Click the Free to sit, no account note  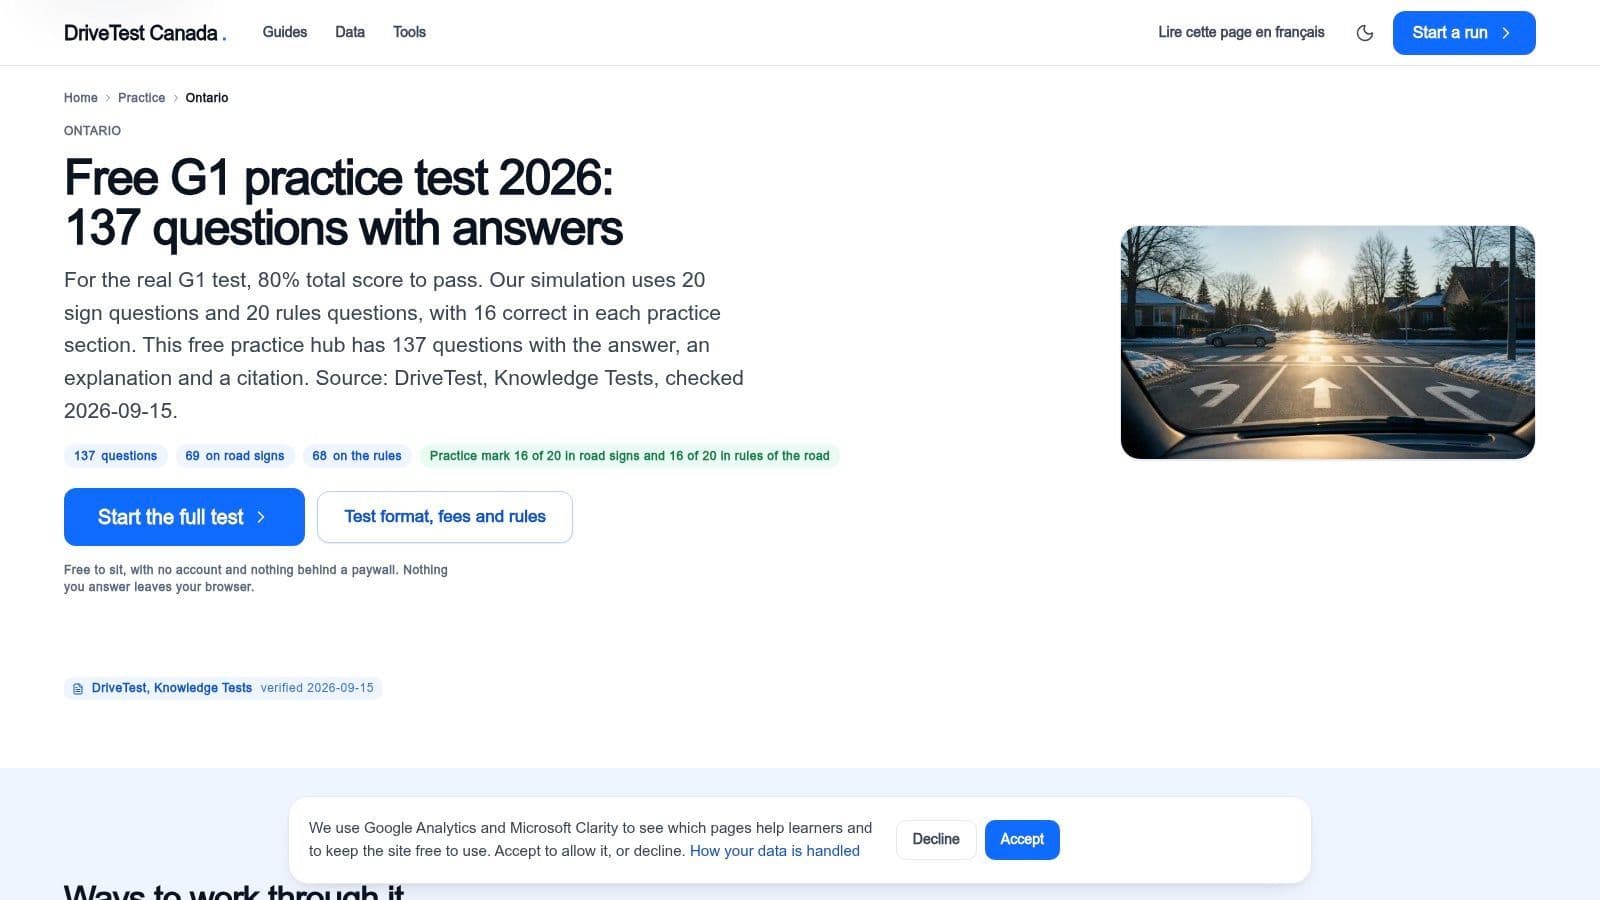coord(256,578)
